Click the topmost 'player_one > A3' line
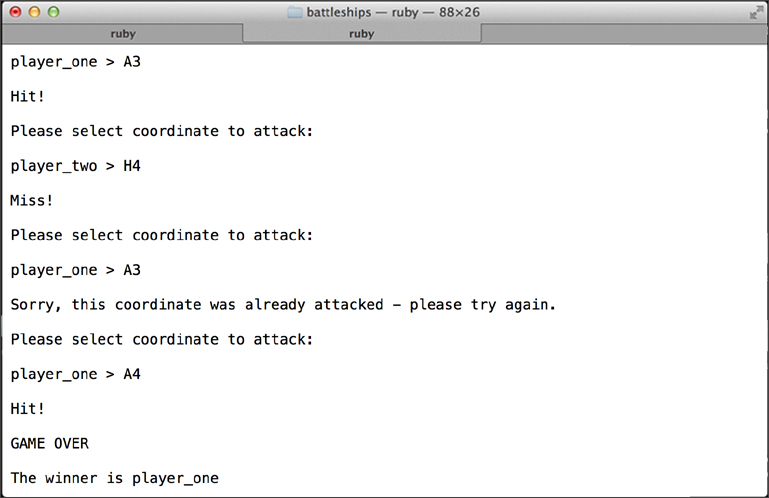Viewport: 769px width, 498px height. (x=76, y=62)
